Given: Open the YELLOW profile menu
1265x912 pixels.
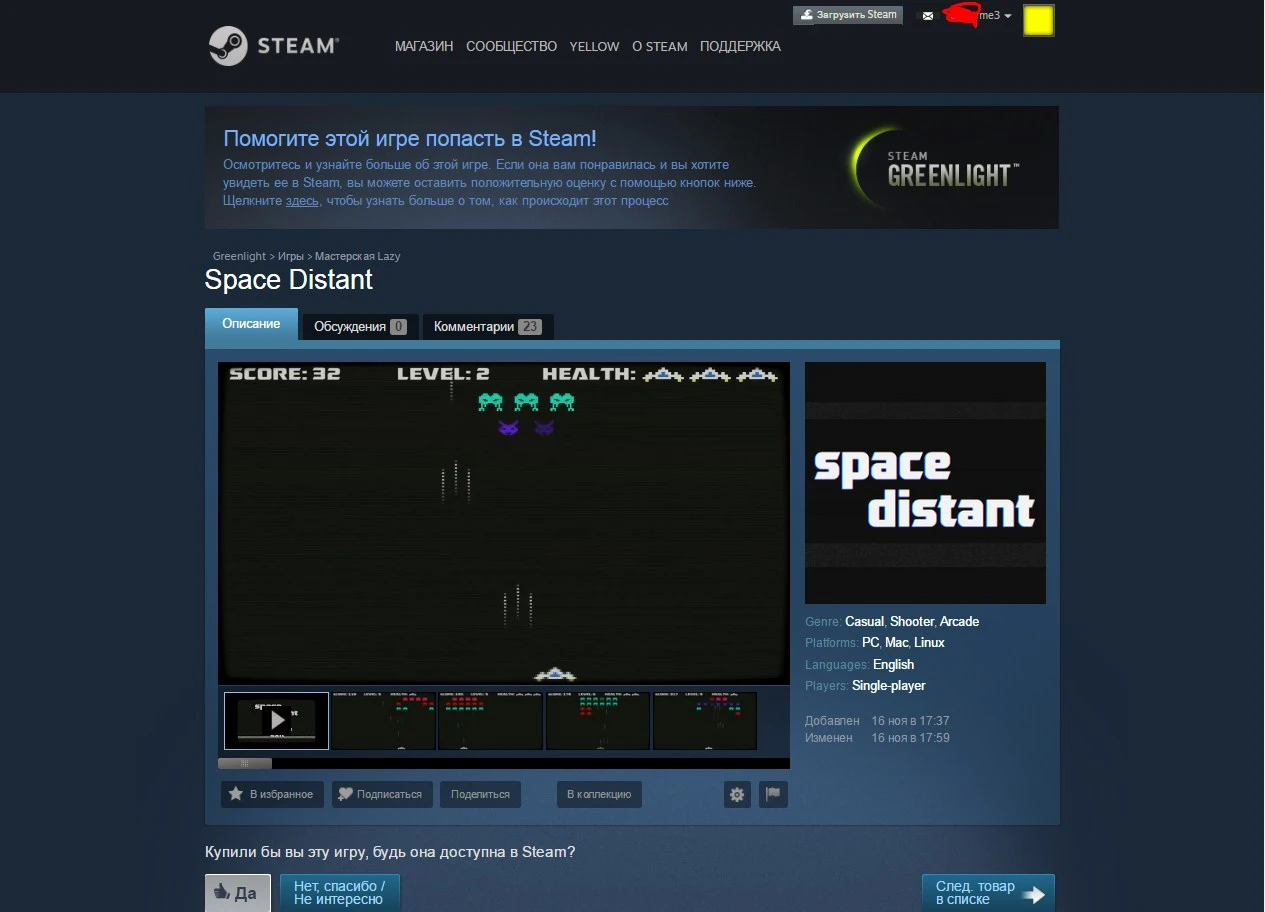Looking at the screenshot, I should (x=594, y=46).
